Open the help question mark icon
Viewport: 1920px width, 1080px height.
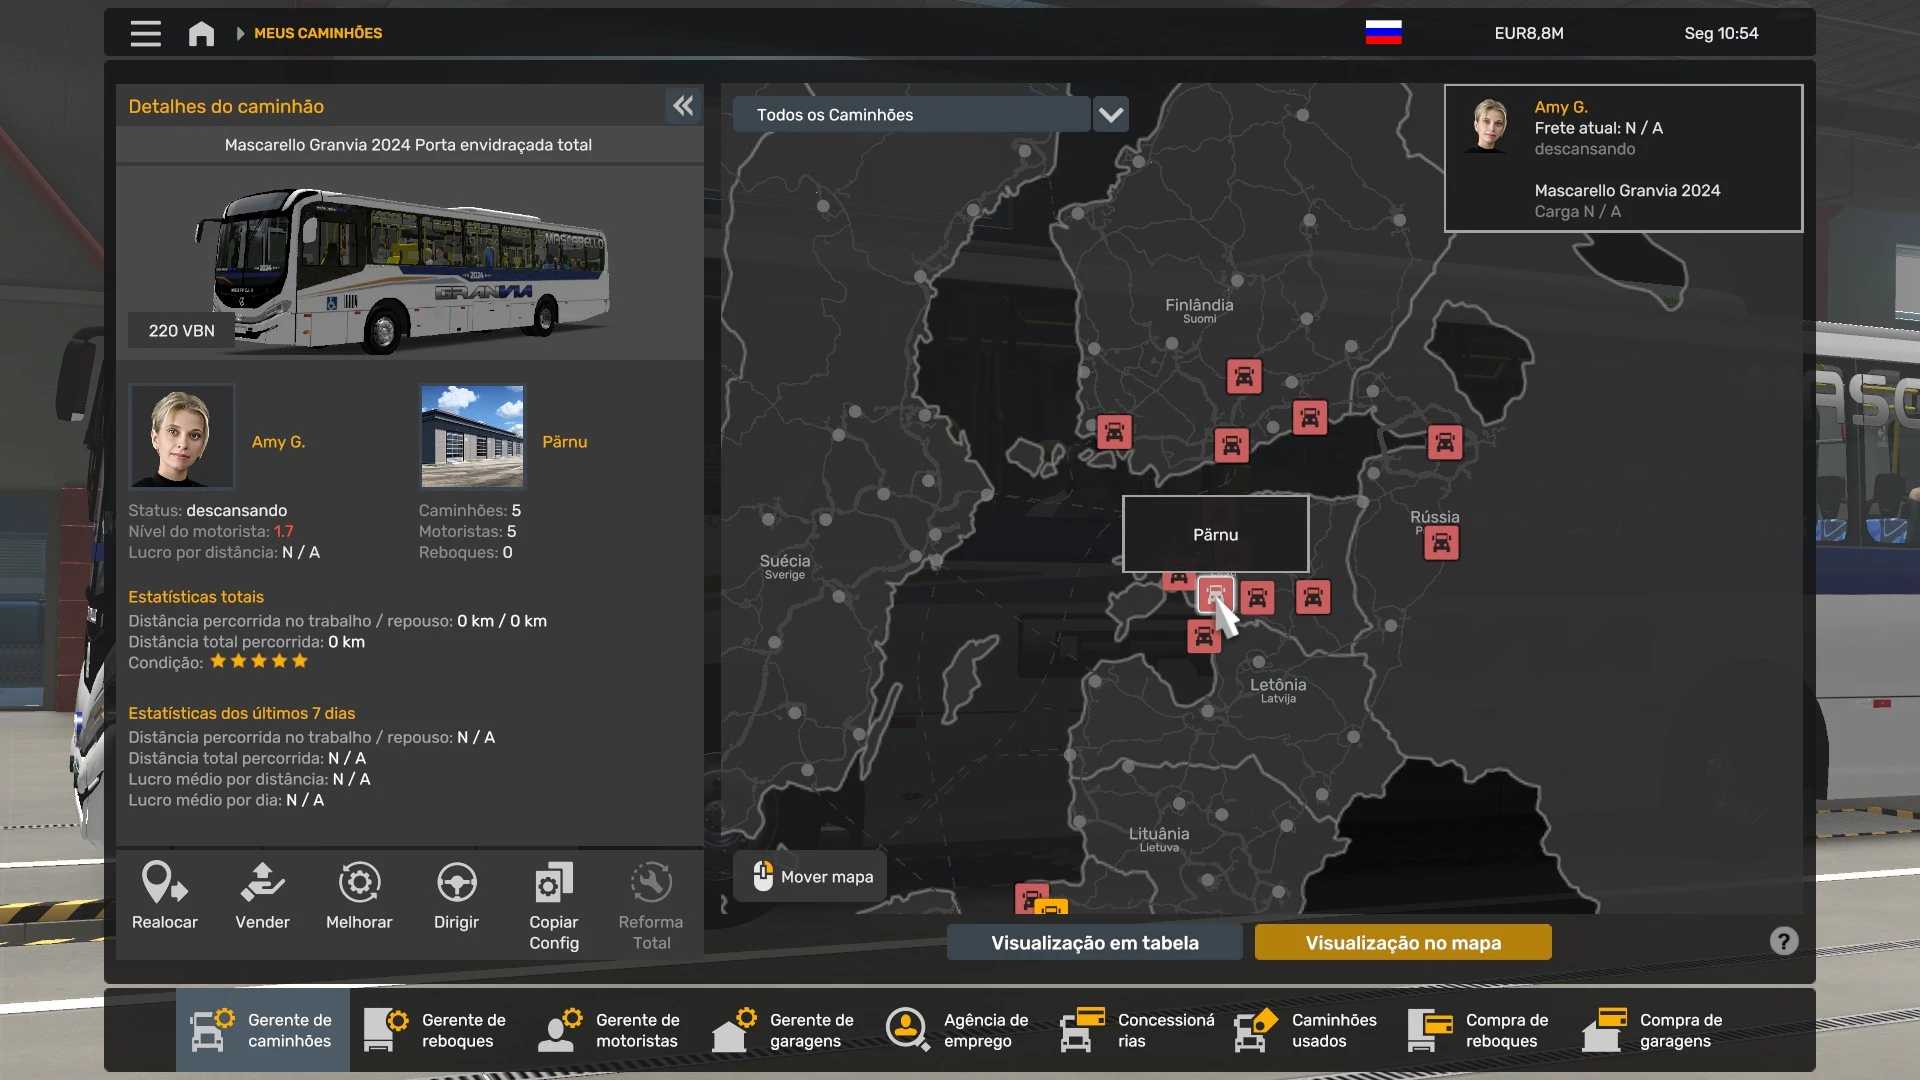(1783, 941)
